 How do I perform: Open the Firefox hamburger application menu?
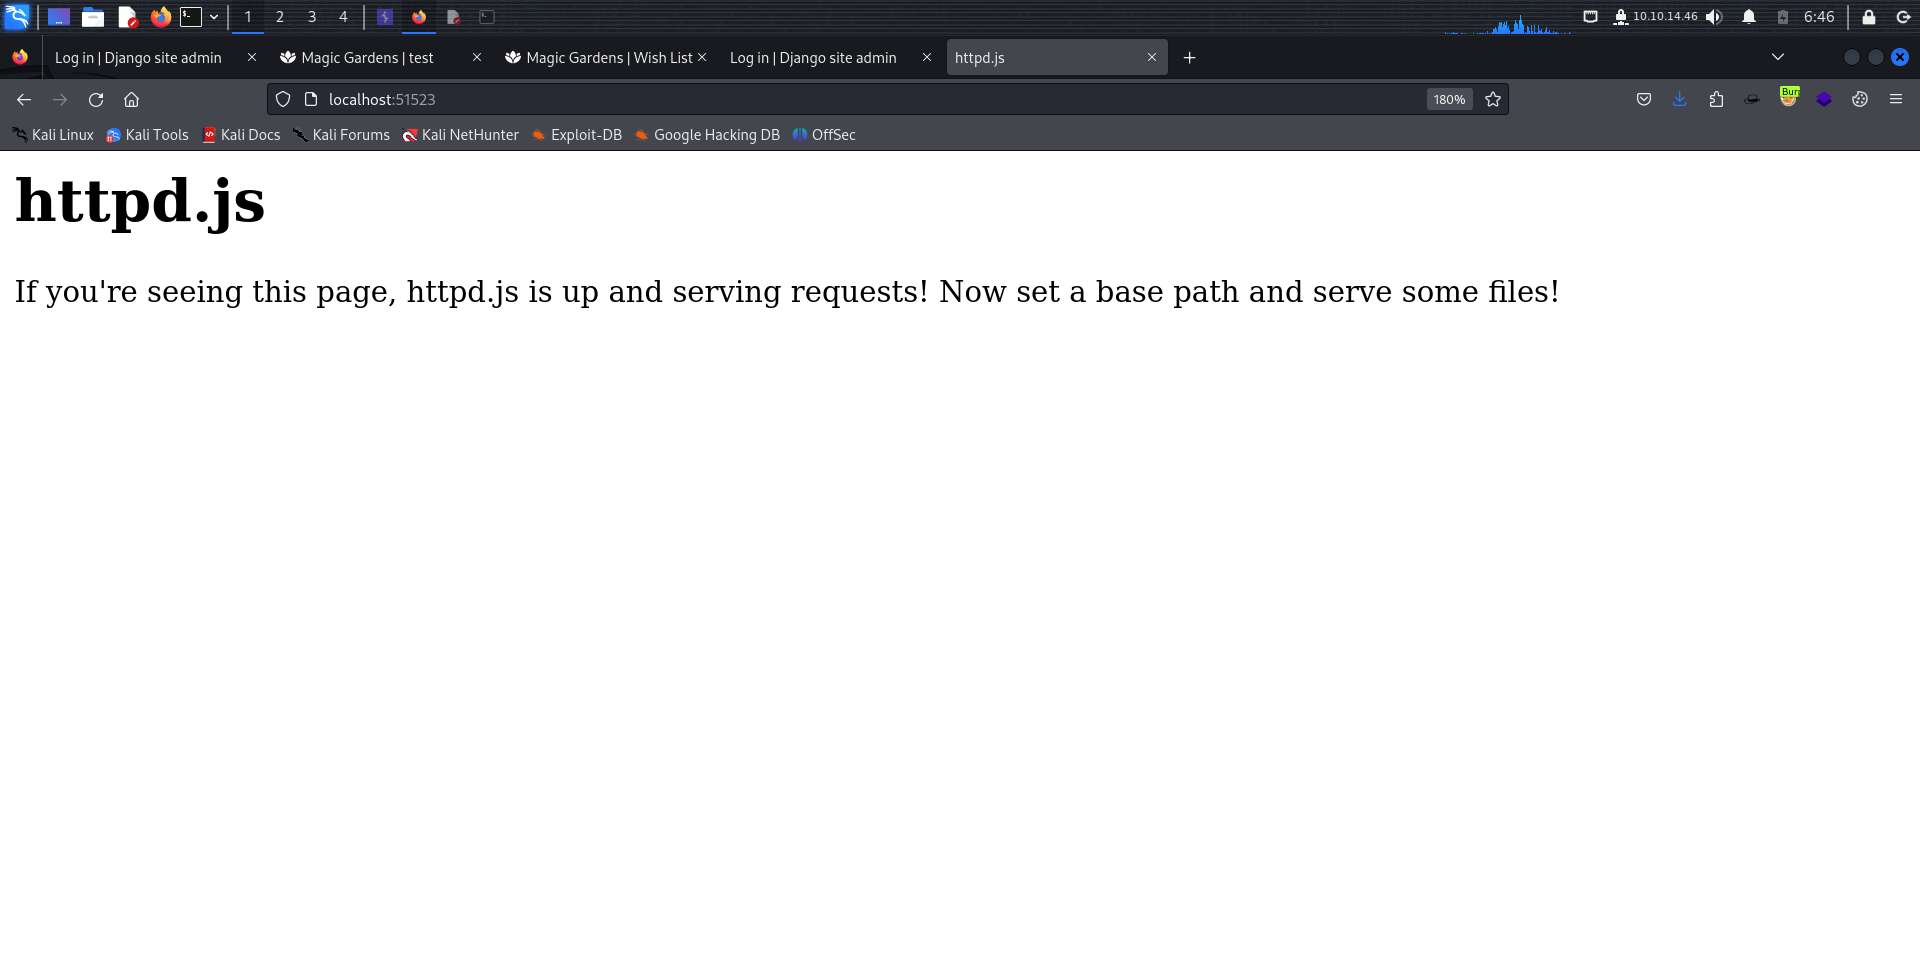click(1896, 99)
